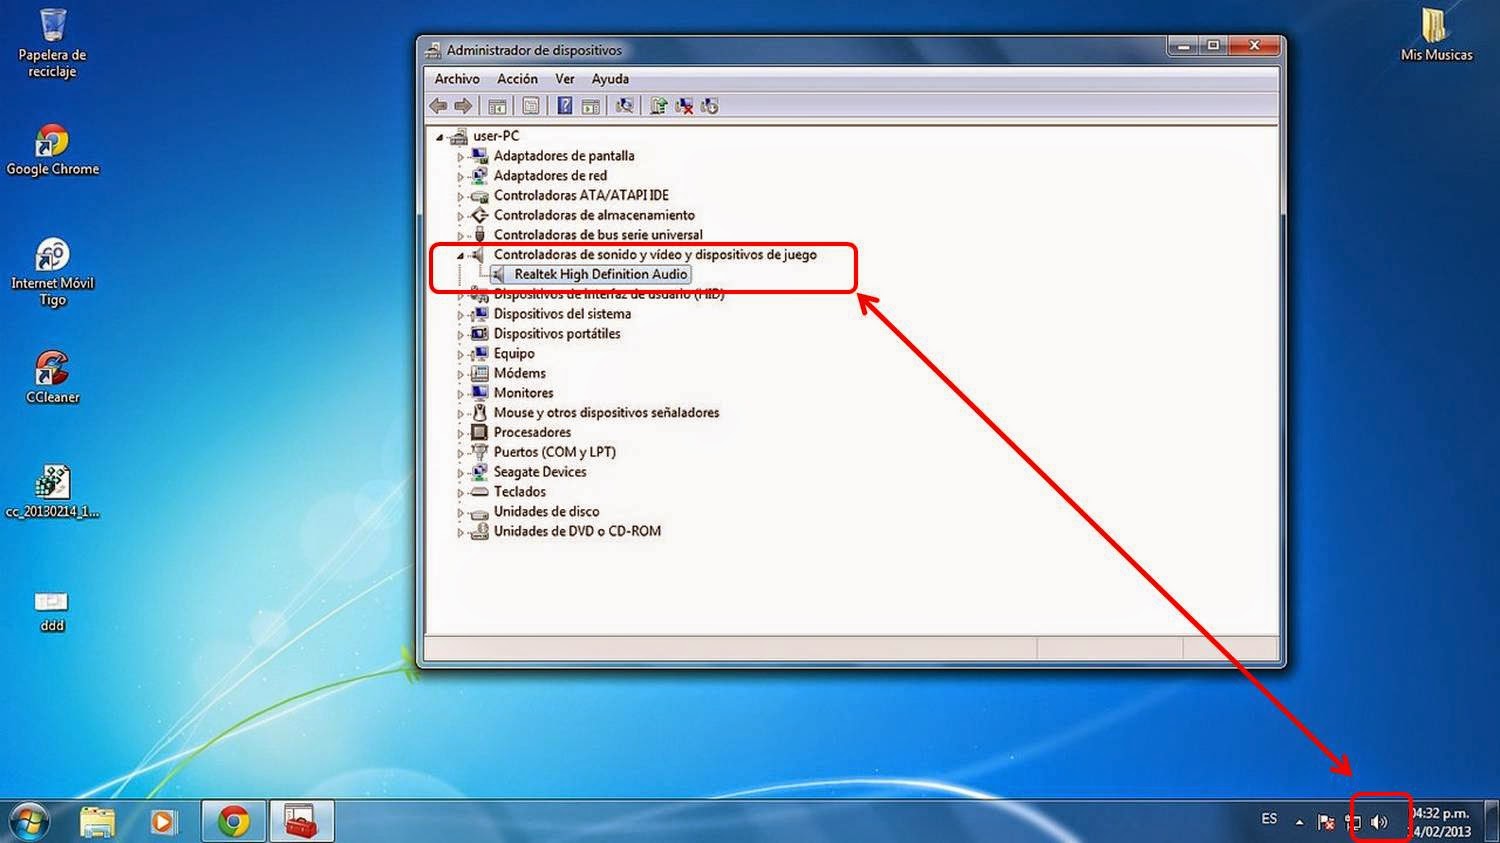The height and width of the screenshot is (843, 1500).
Task: Click the Update driver software icon
Action: (x=658, y=104)
